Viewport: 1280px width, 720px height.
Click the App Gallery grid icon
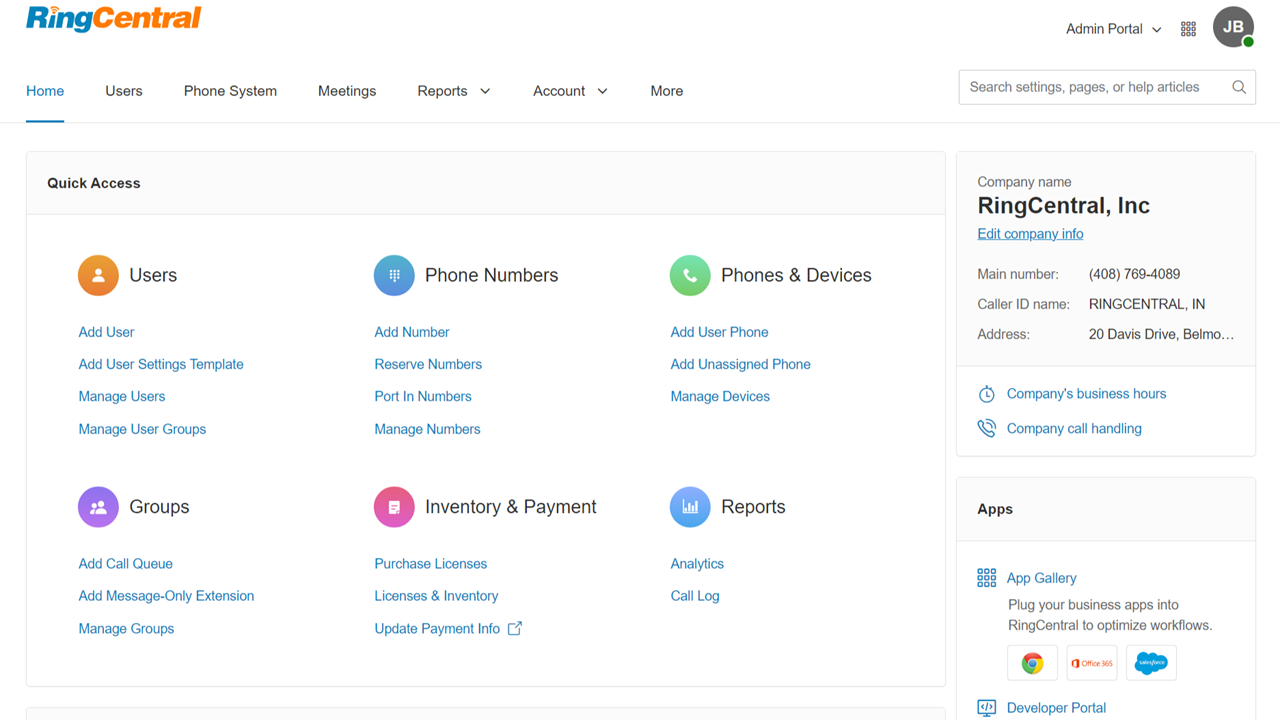click(x=986, y=578)
